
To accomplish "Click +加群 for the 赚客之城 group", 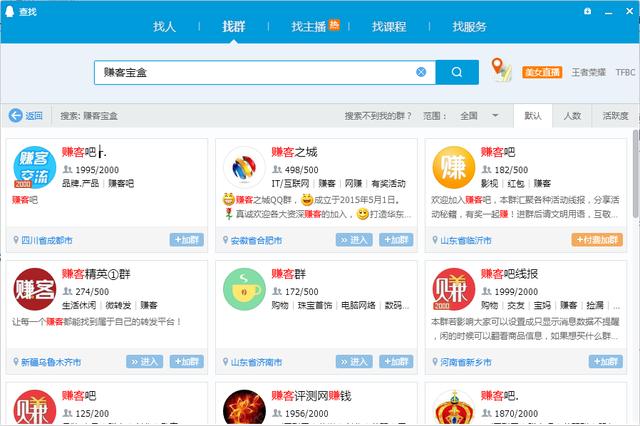I will (396, 240).
